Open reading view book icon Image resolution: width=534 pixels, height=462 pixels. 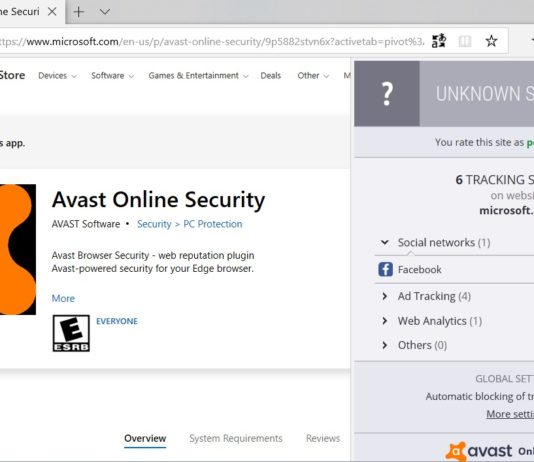(465, 41)
